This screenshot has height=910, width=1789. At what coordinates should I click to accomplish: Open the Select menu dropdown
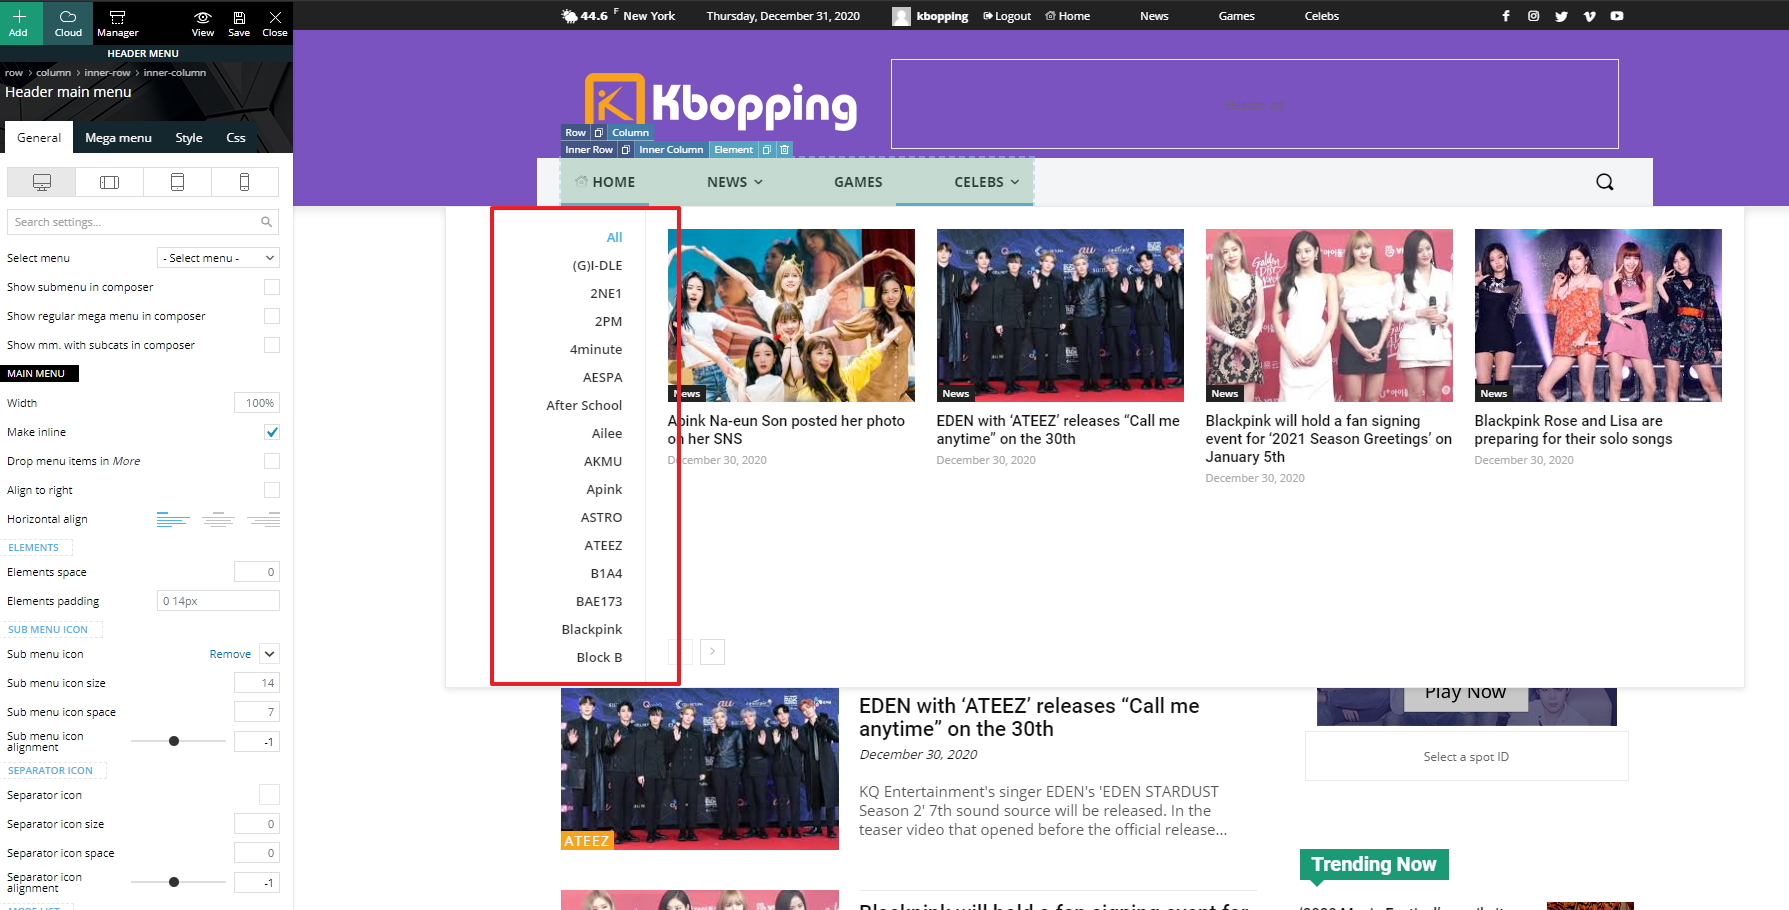click(x=218, y=258)
